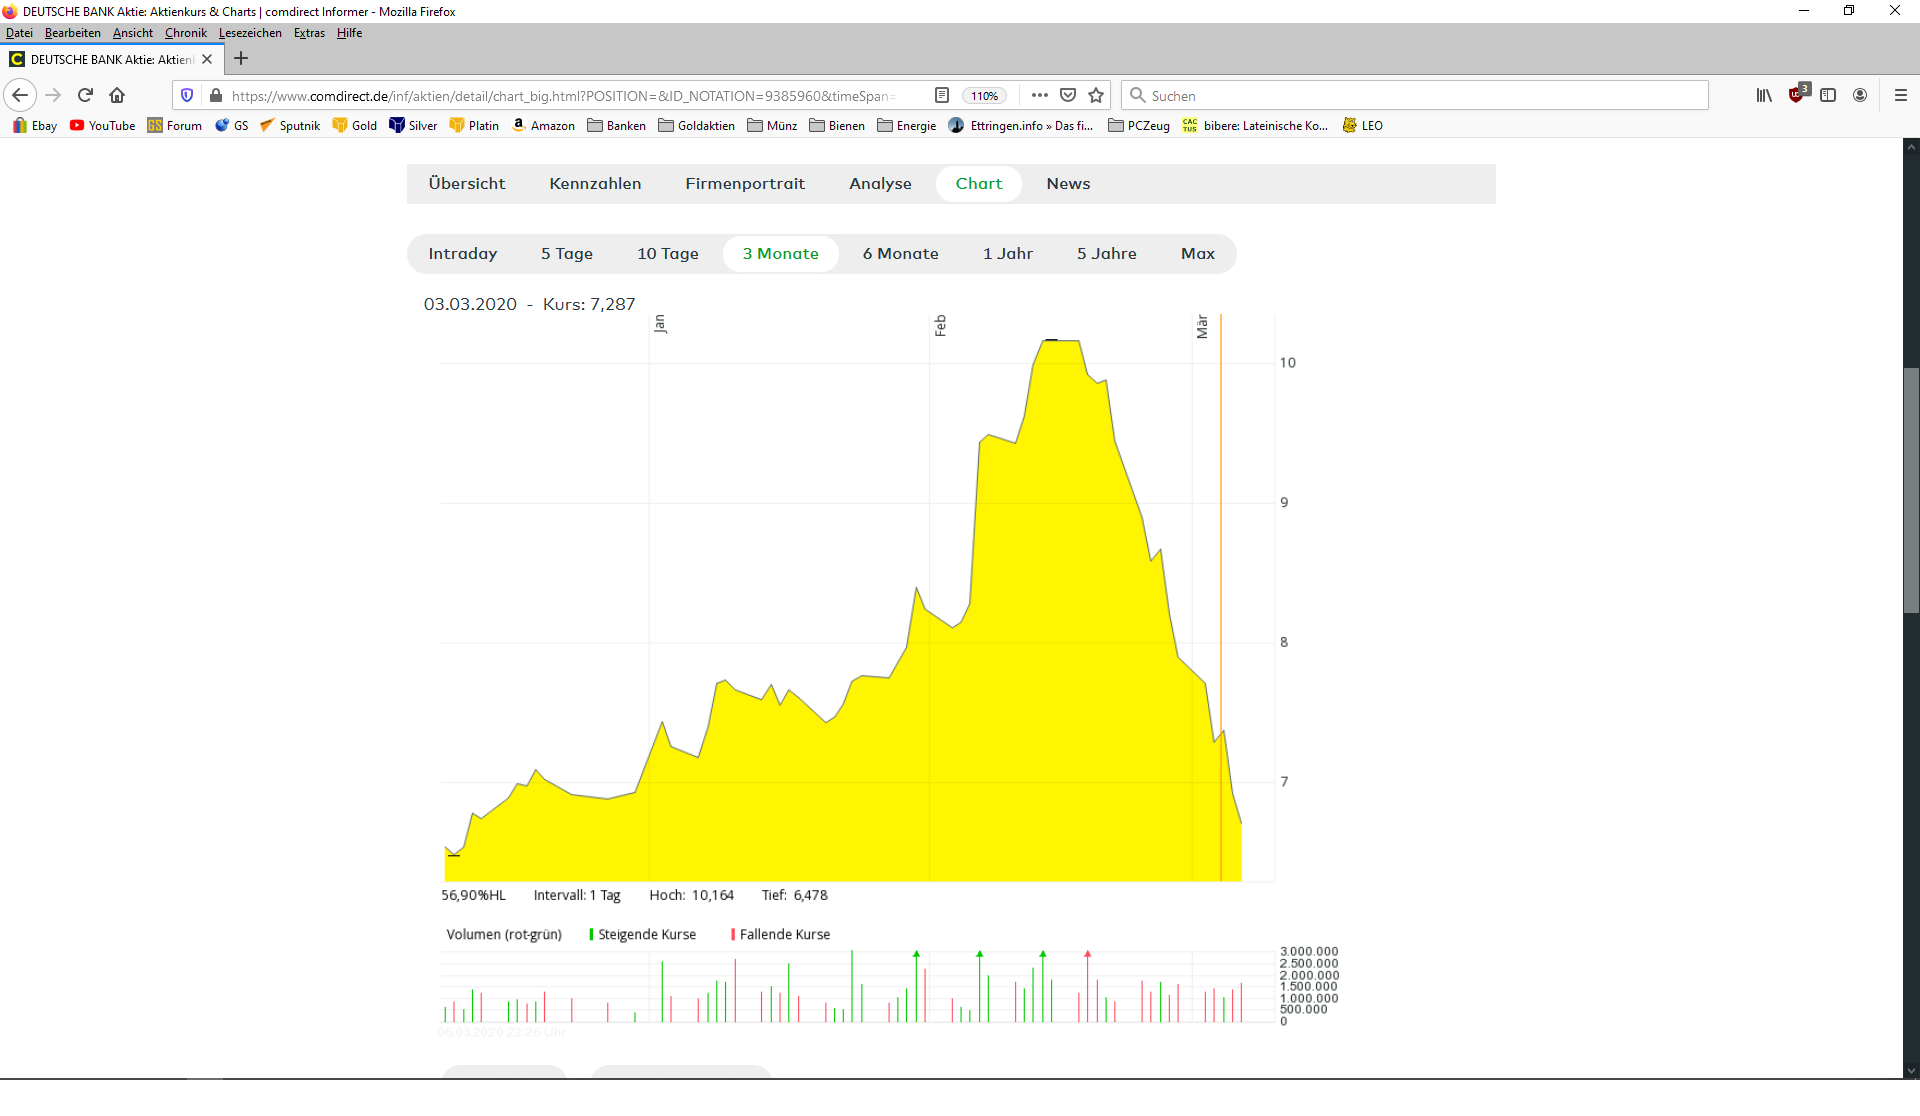Open the Datei menu
The height and width of the screenshot is (1116, 1920).
pos(19,33)
